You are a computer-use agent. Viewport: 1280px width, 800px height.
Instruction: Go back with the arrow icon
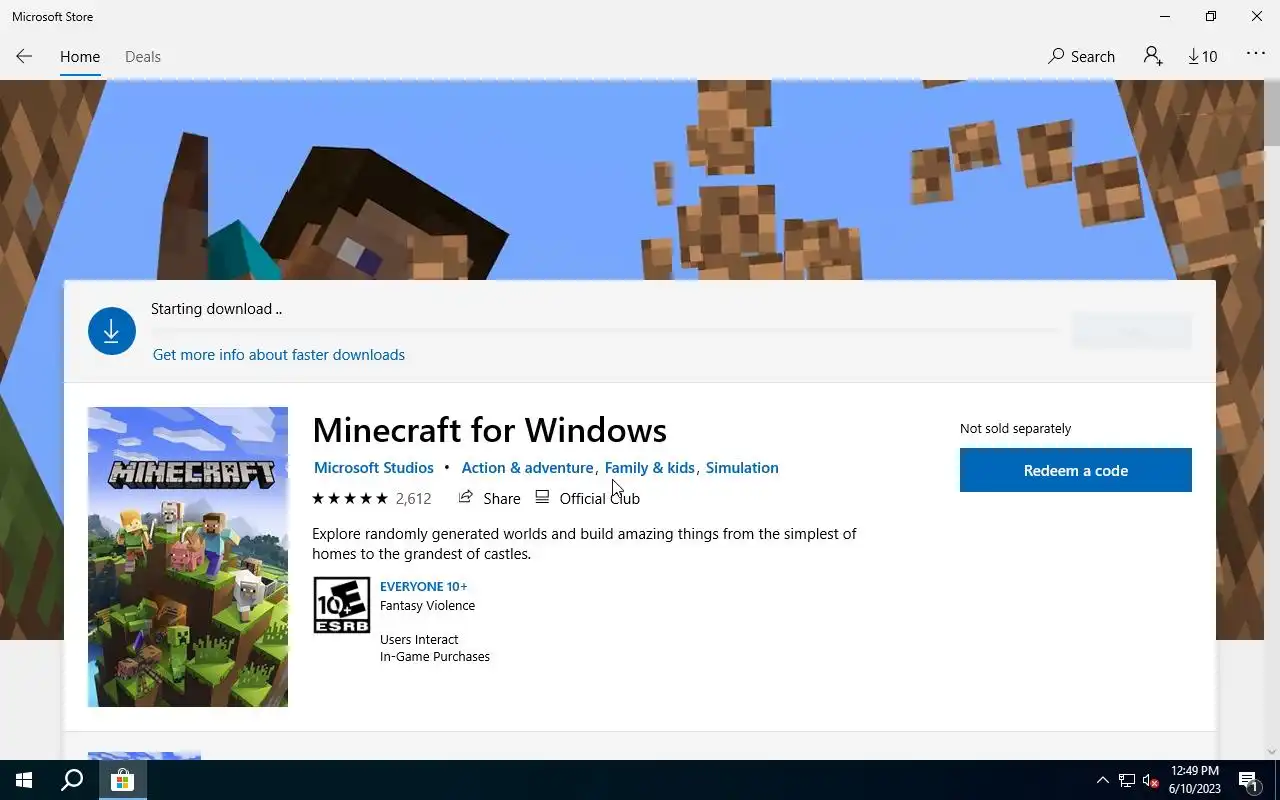pos(24,56)
